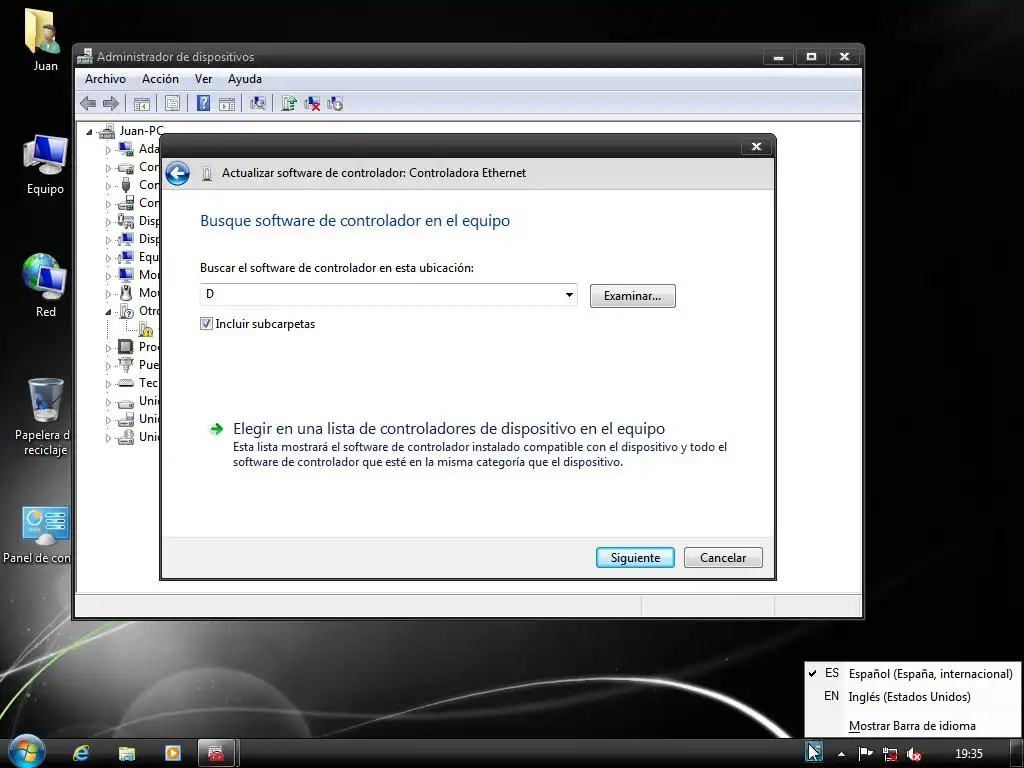Screen dimensions: 1024x768
Task: Expand the 'Ada' node triangle
Action: click(108, 150)
